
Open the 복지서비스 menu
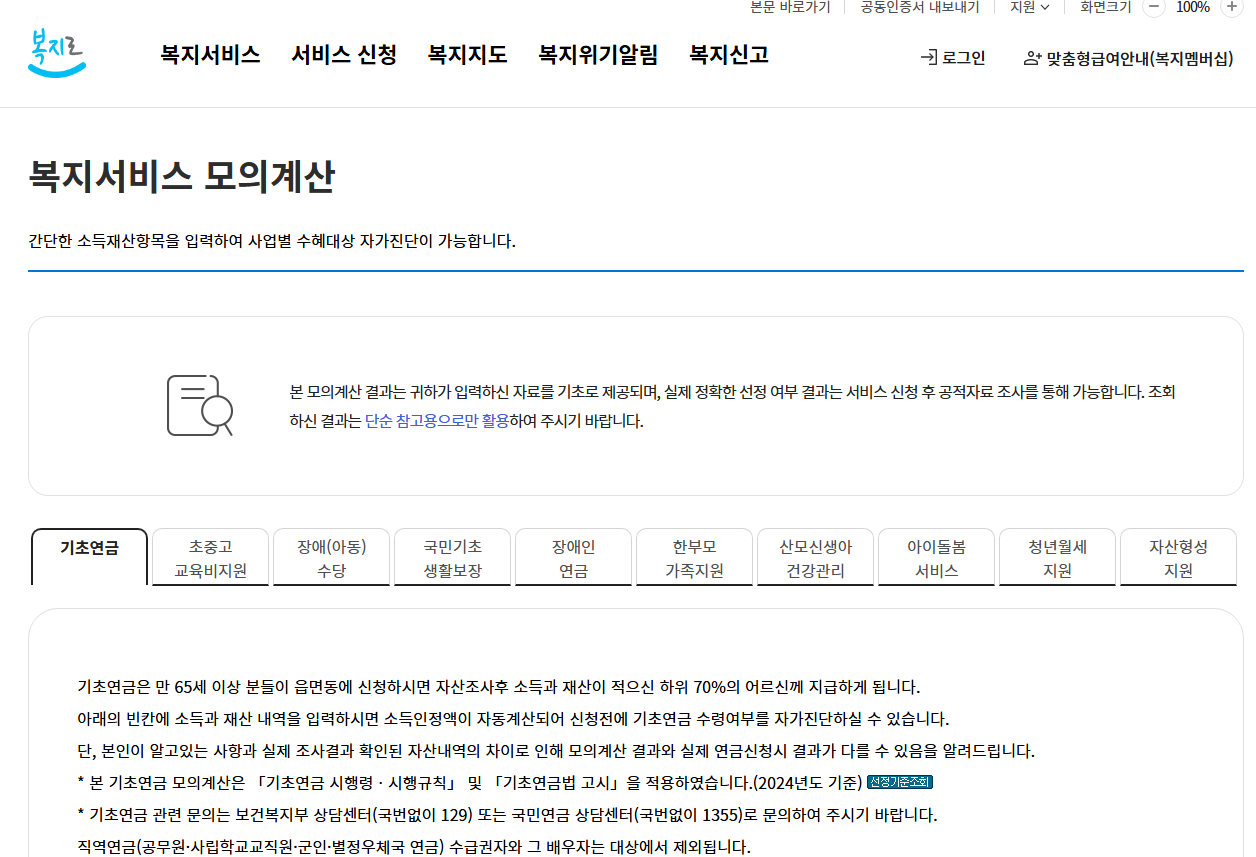[x=210, y=55]
